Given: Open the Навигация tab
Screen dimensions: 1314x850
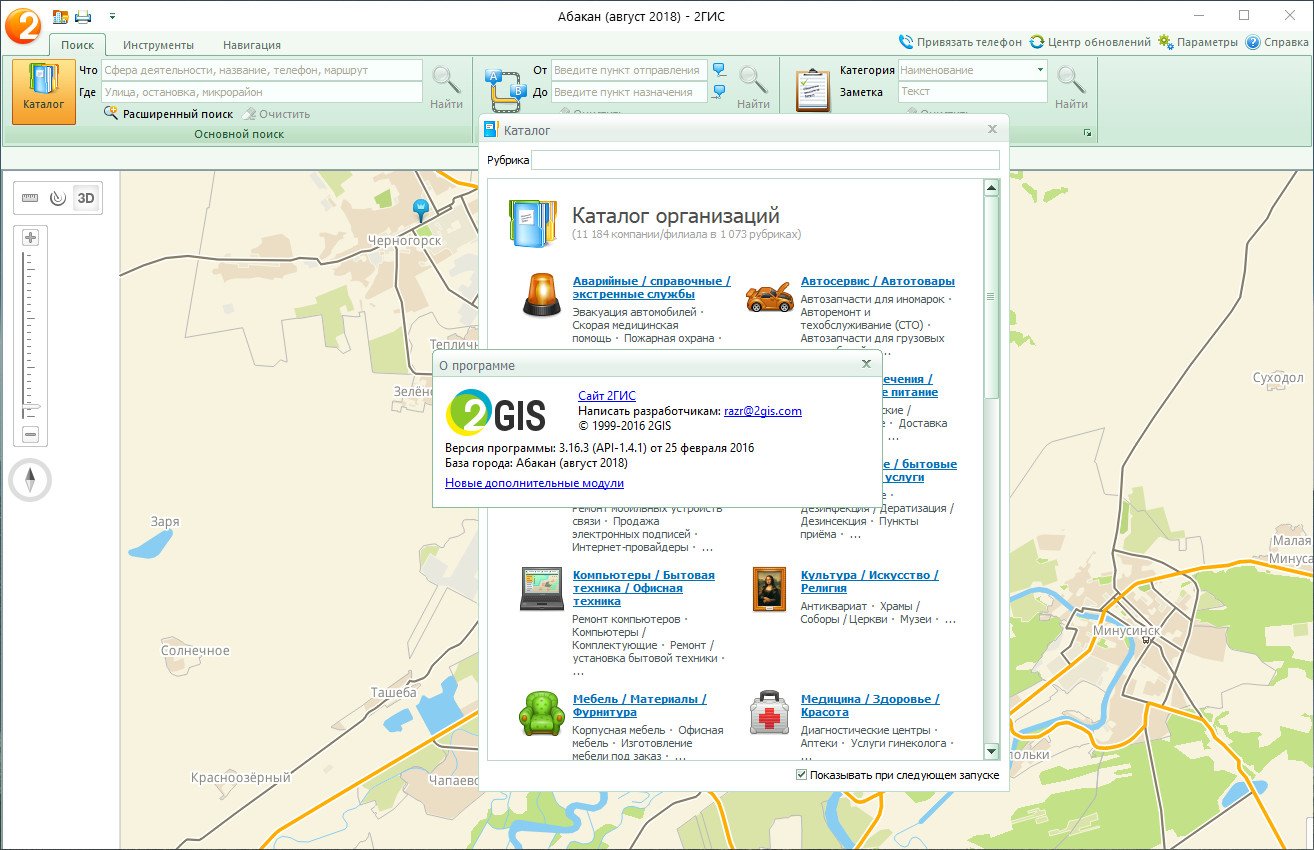Looking at the screenshot, I should click(x=252, y=45).
